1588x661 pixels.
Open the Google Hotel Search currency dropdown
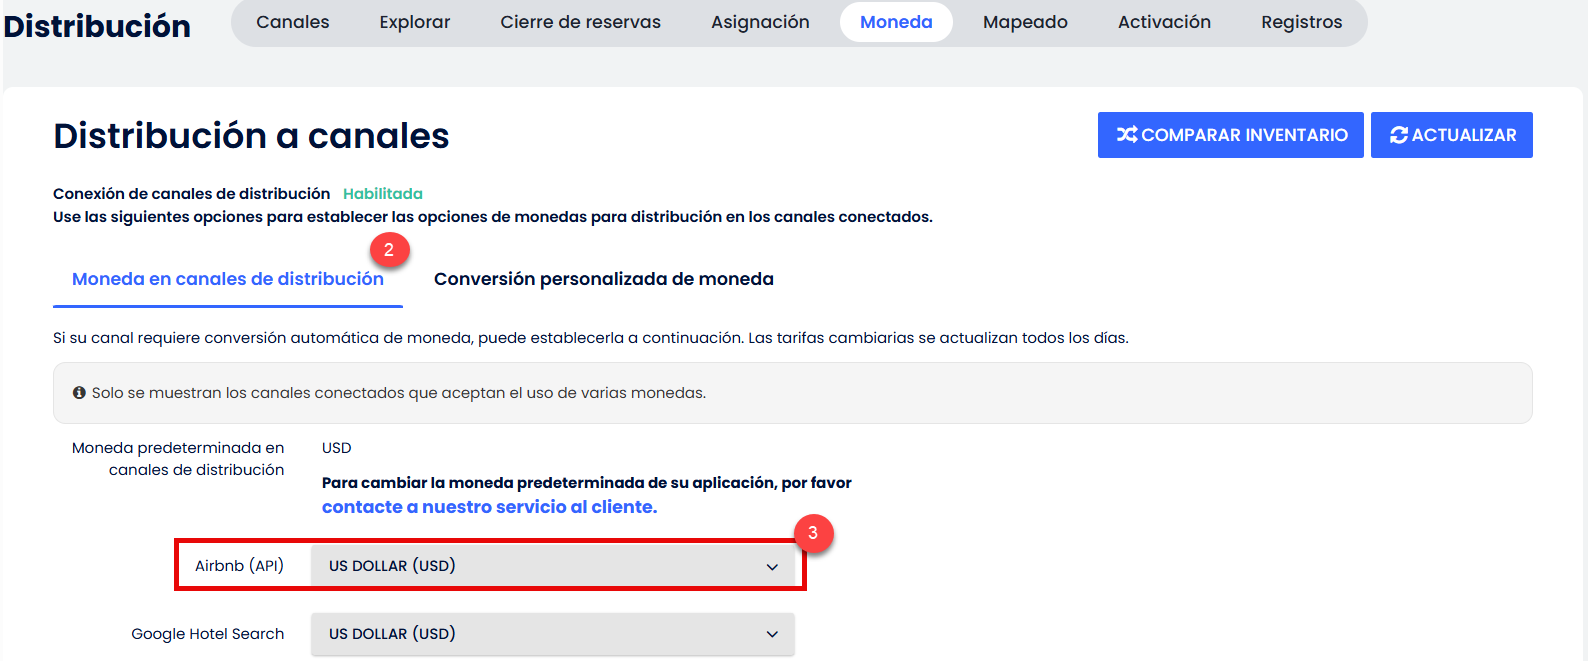(x=553, y=634)
